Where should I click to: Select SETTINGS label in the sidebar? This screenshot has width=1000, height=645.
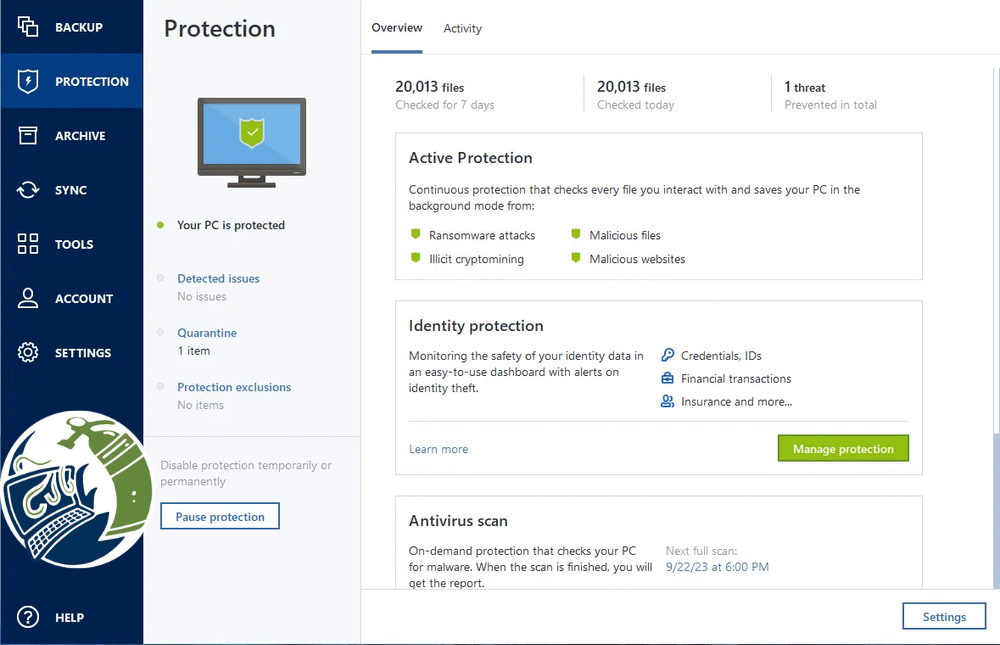point(83,353)
